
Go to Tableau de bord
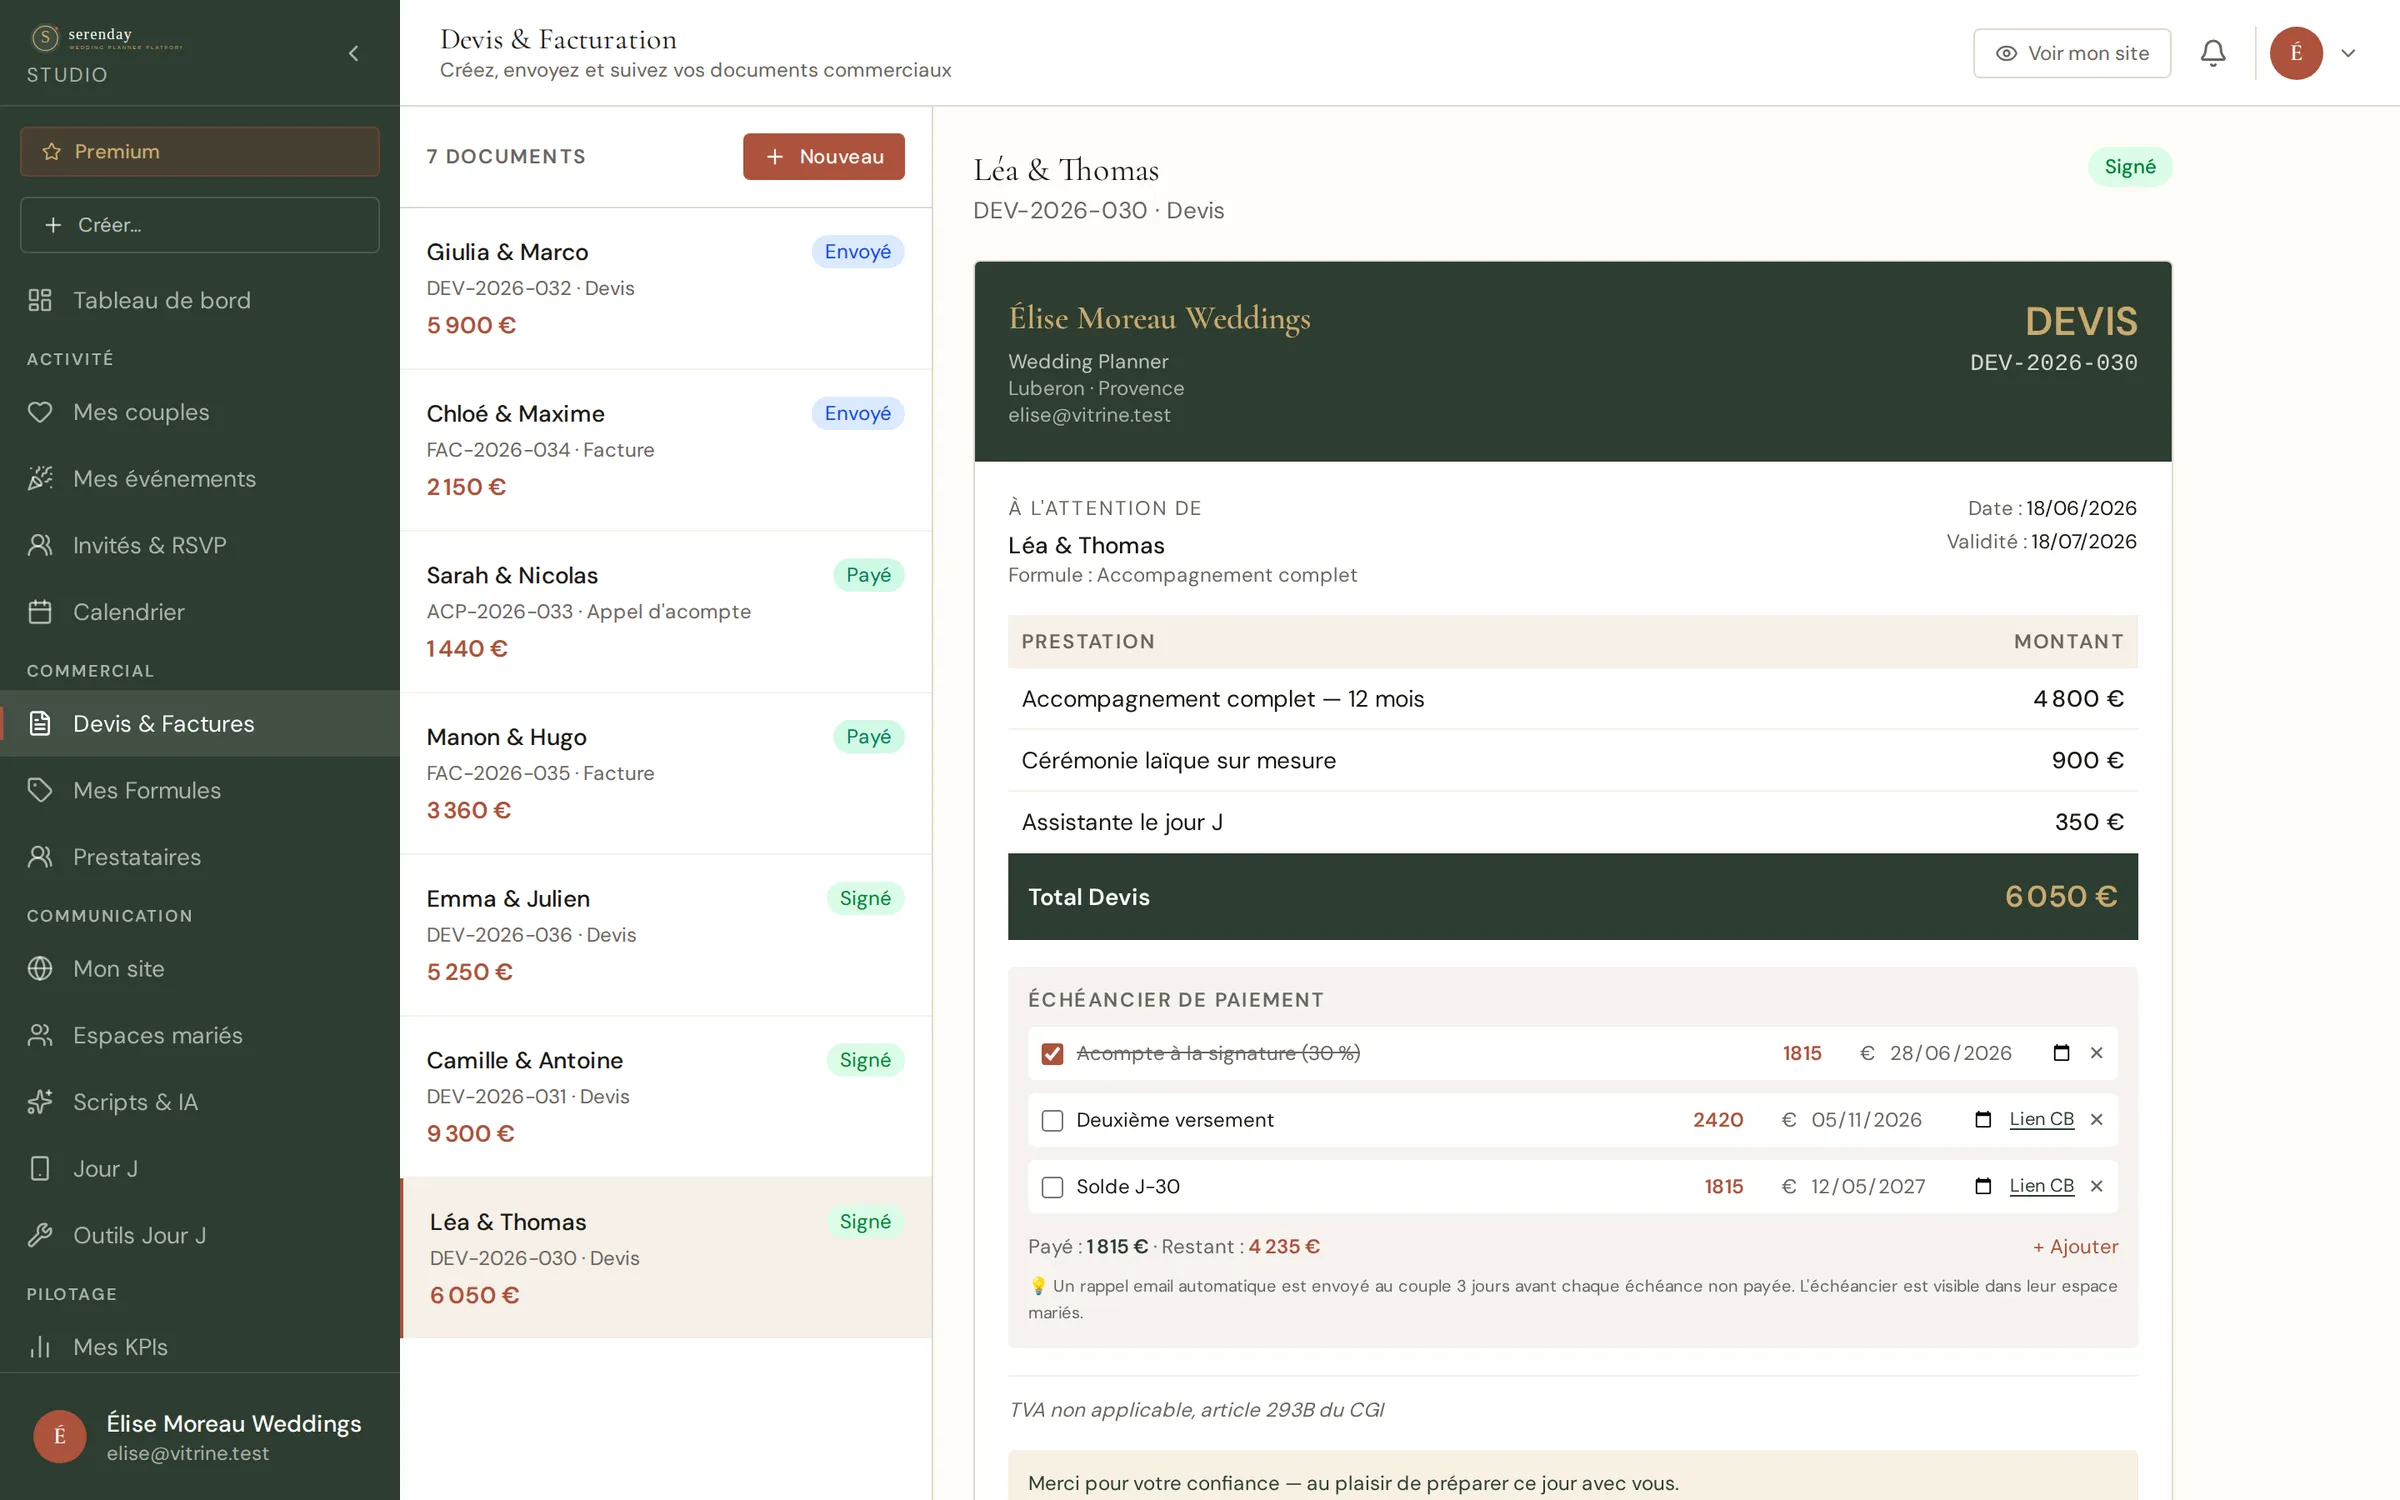[x=200, y=300]
